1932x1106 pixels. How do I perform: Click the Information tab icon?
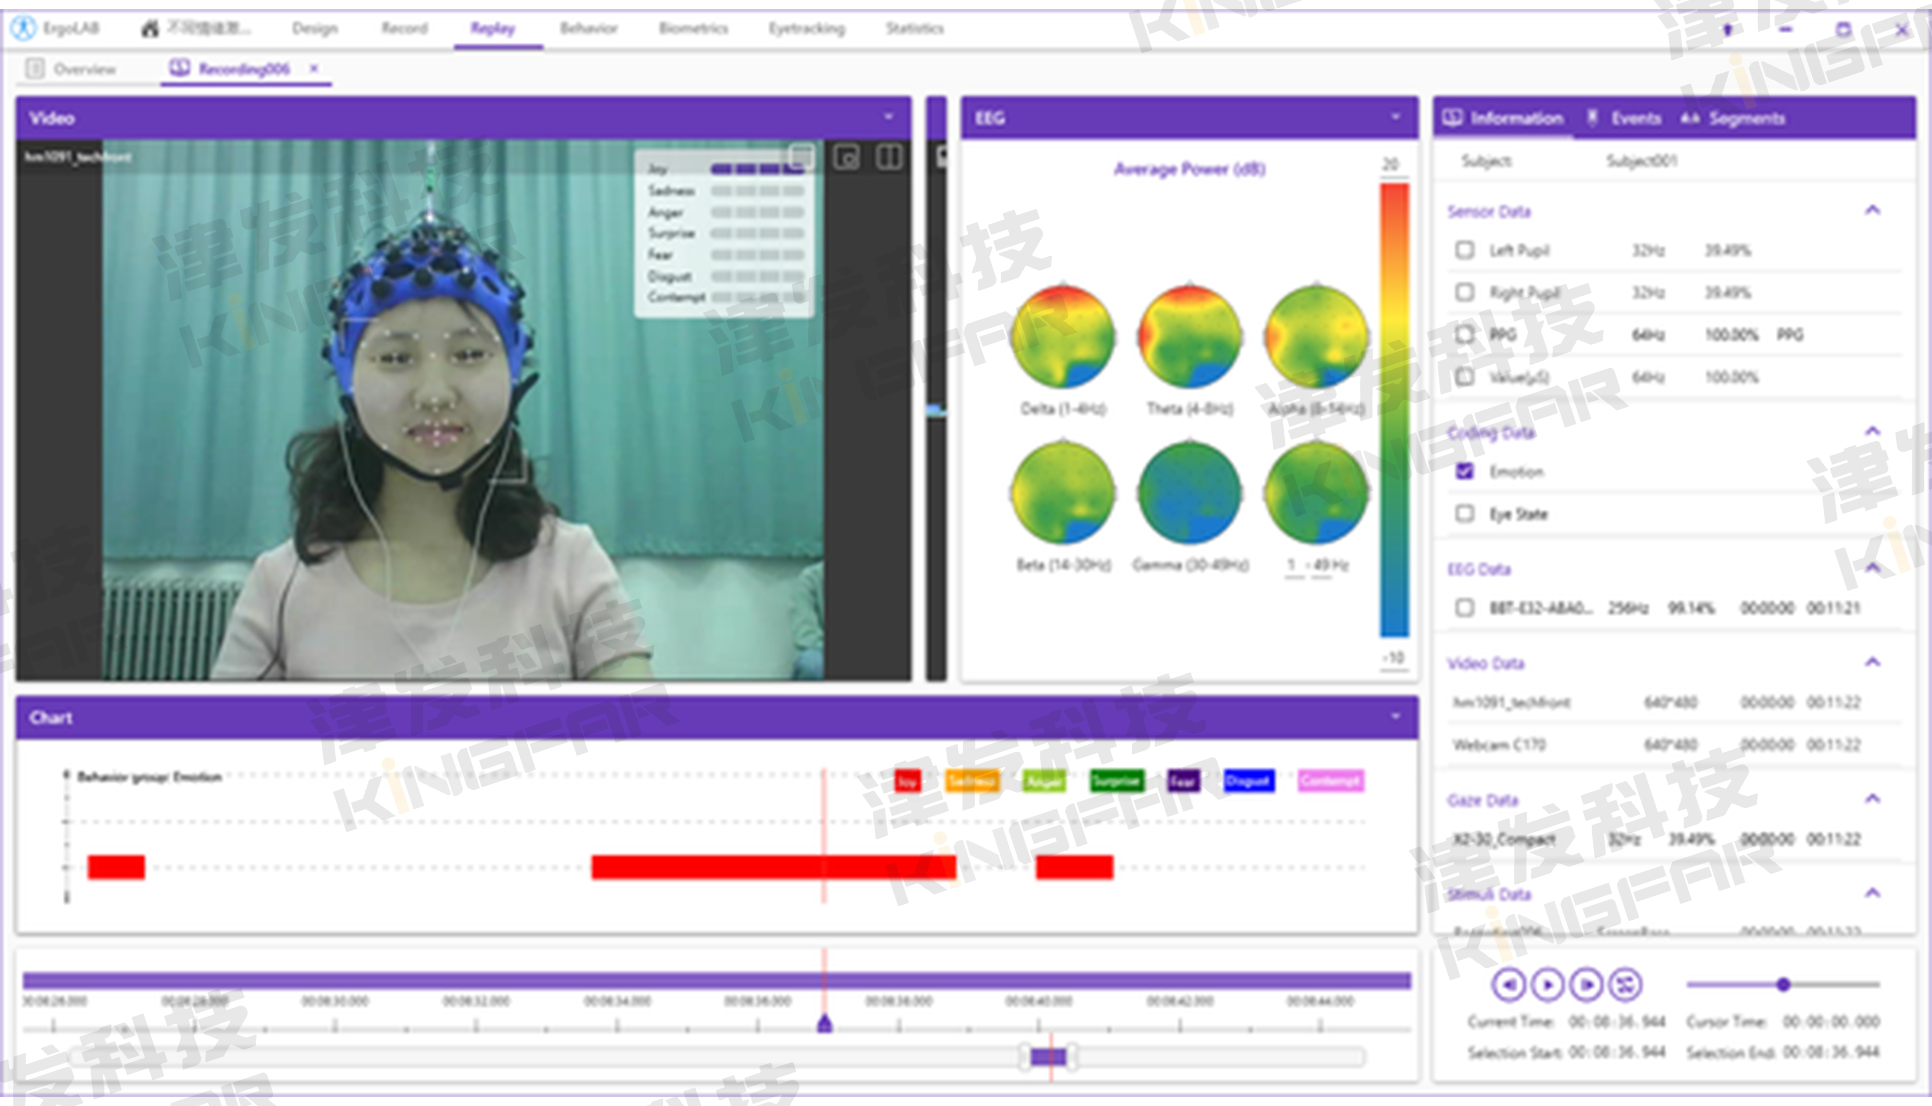(1452, 117)
